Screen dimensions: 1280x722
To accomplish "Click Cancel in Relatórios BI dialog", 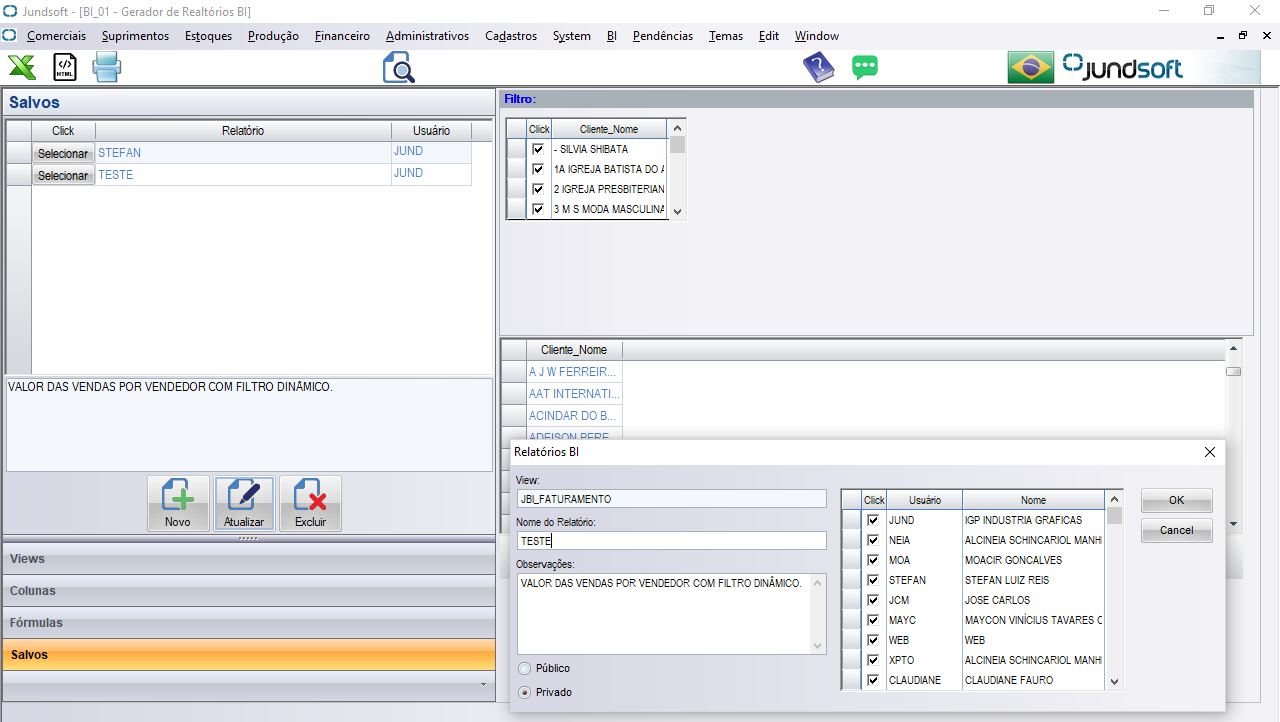I will click(1176, 530).
